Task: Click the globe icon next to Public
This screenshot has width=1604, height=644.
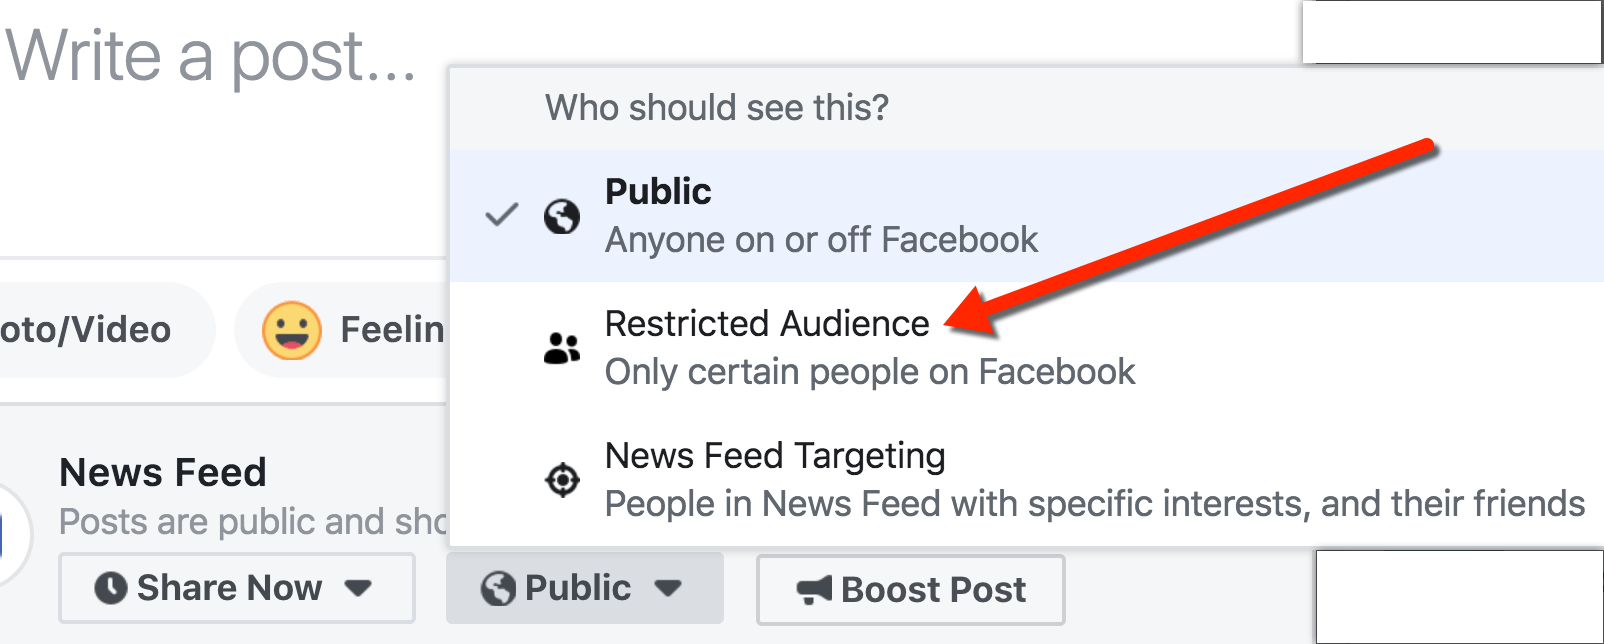Action: (562, 215)
